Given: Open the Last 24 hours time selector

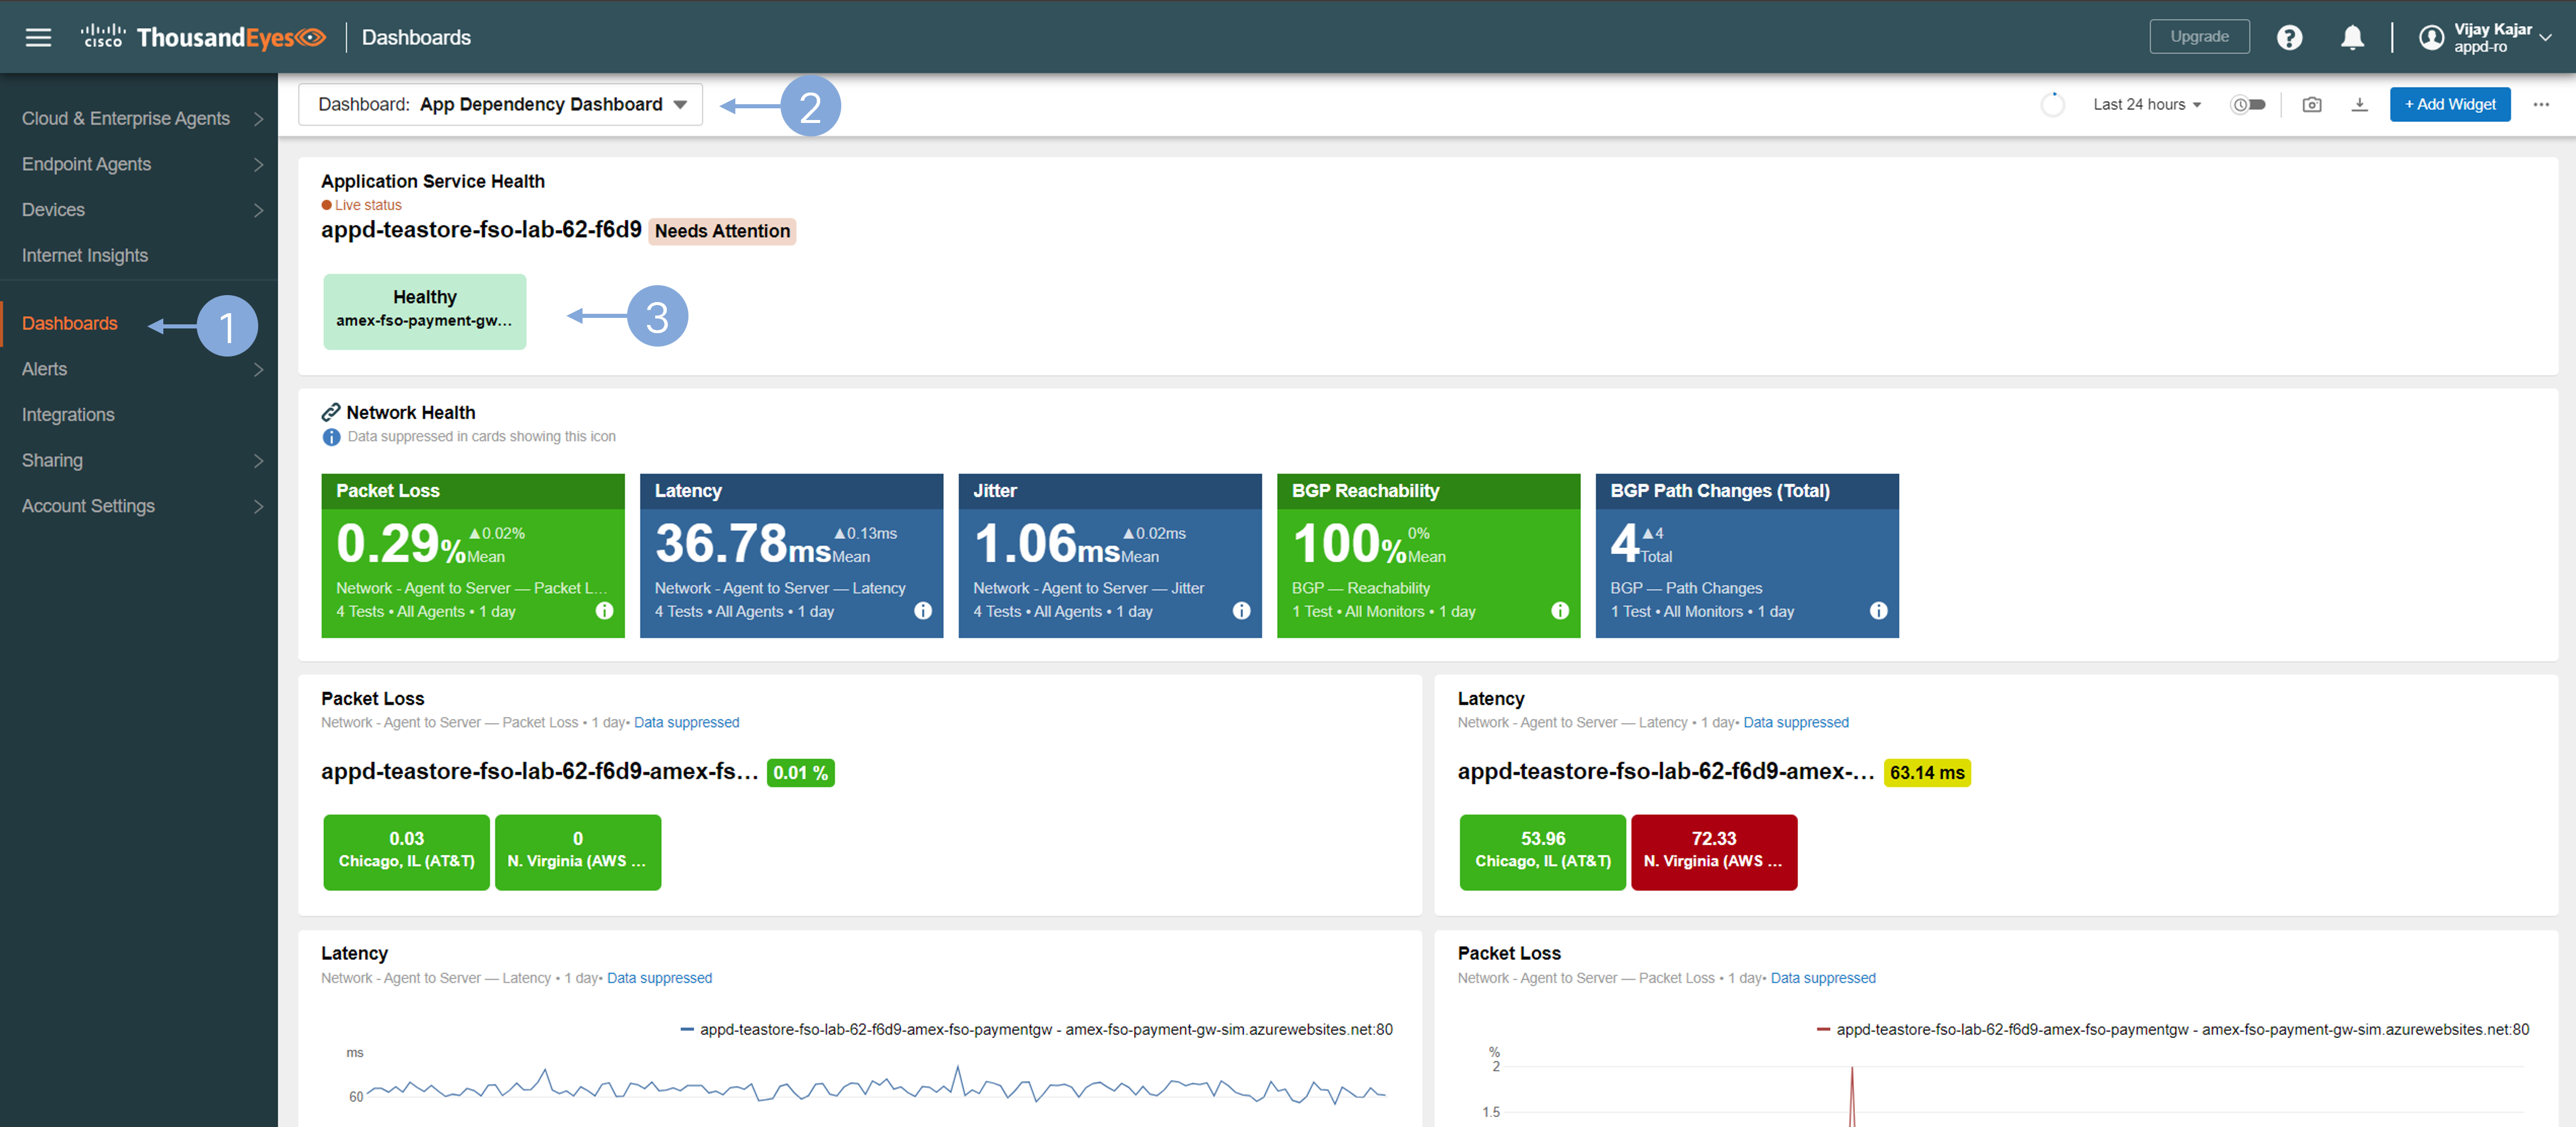Looking at the screenshot, I should 2146,104.
